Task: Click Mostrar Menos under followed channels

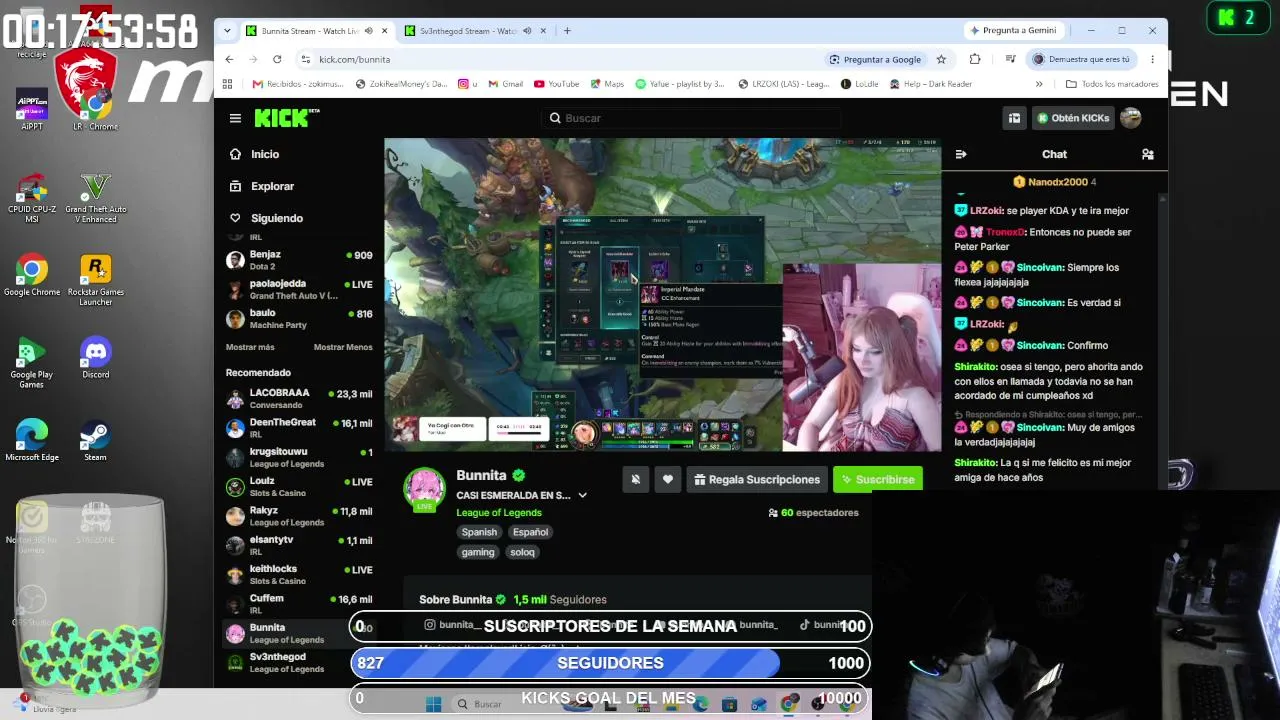Action: (x=343, y=347)
